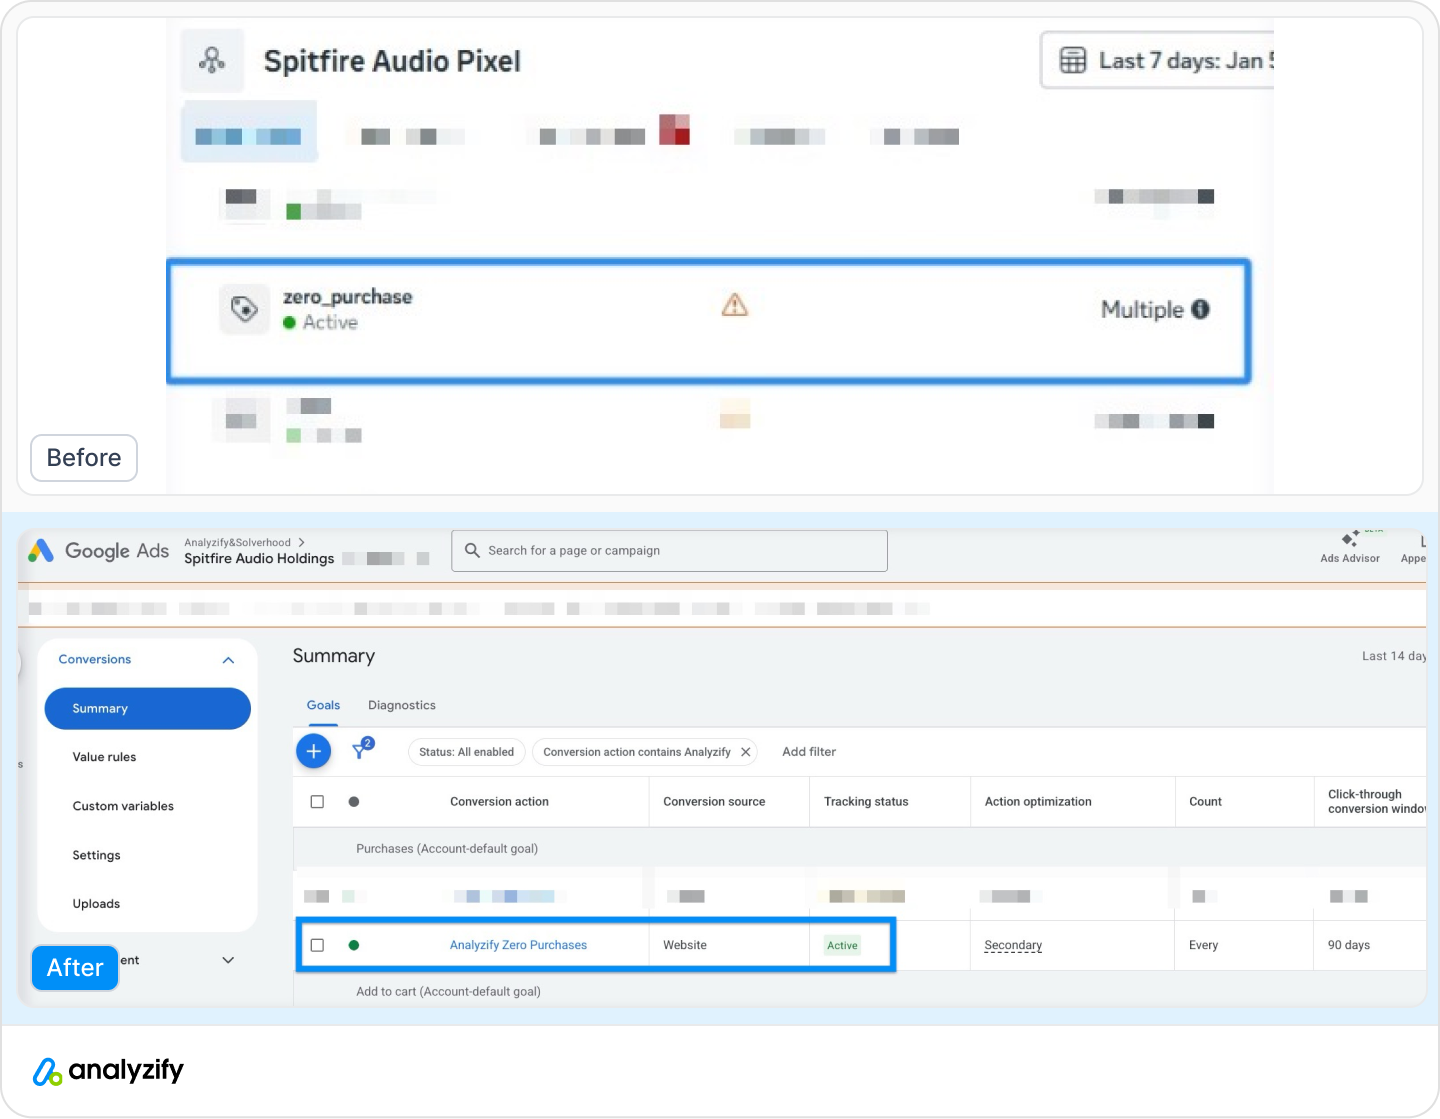This screenshot has width=1440, height=1119.
Task: Click the info icon next to Multiple
Action: click(x=1201, y=310)
